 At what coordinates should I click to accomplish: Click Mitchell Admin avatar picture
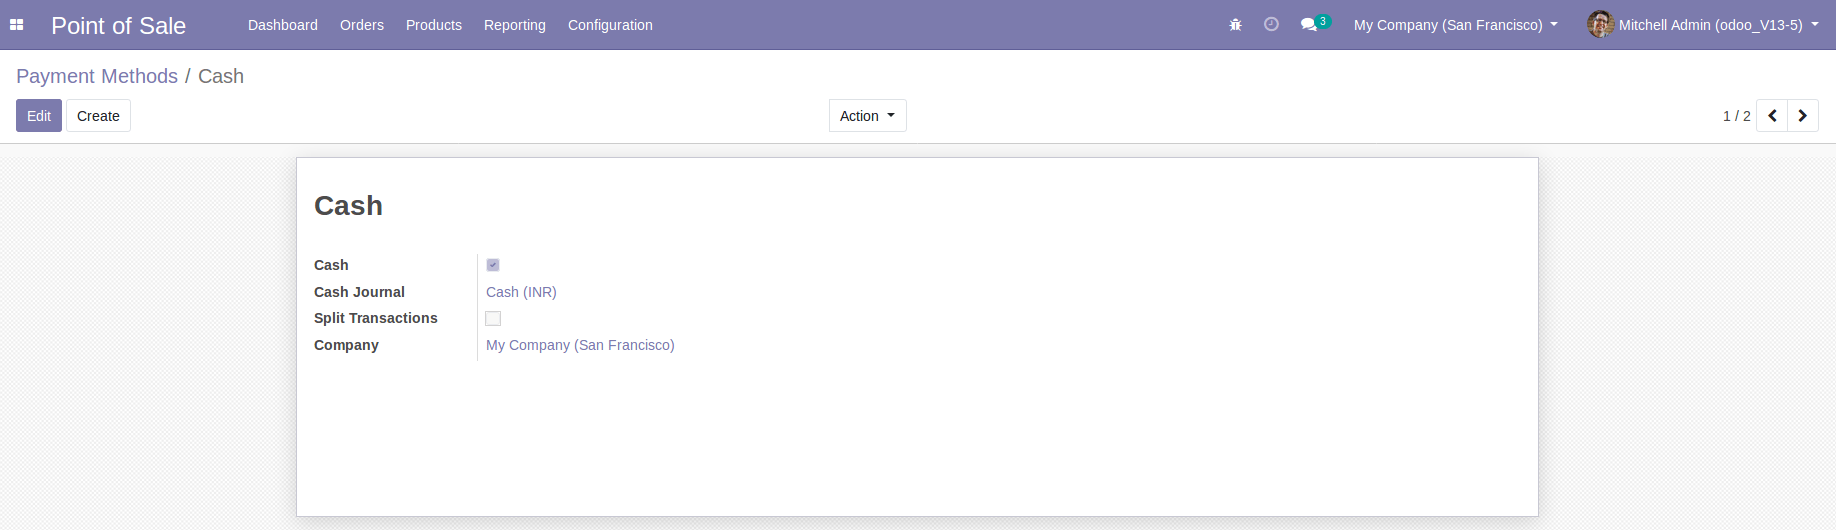coord(1600,25)
